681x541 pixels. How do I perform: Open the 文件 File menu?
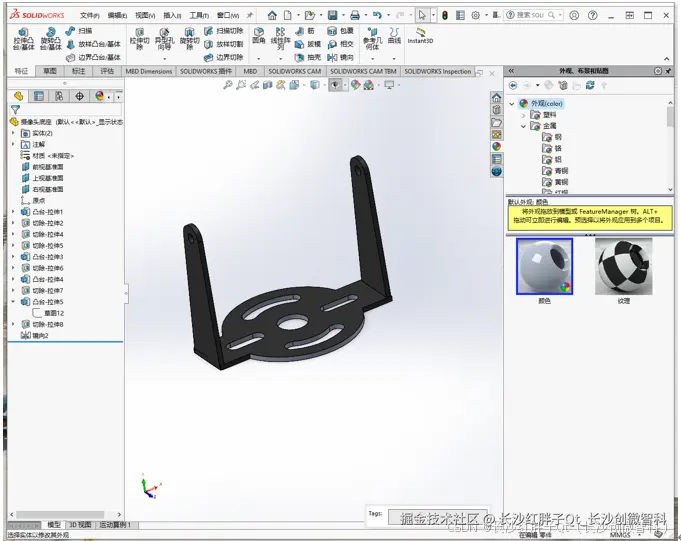pos(89,16)
